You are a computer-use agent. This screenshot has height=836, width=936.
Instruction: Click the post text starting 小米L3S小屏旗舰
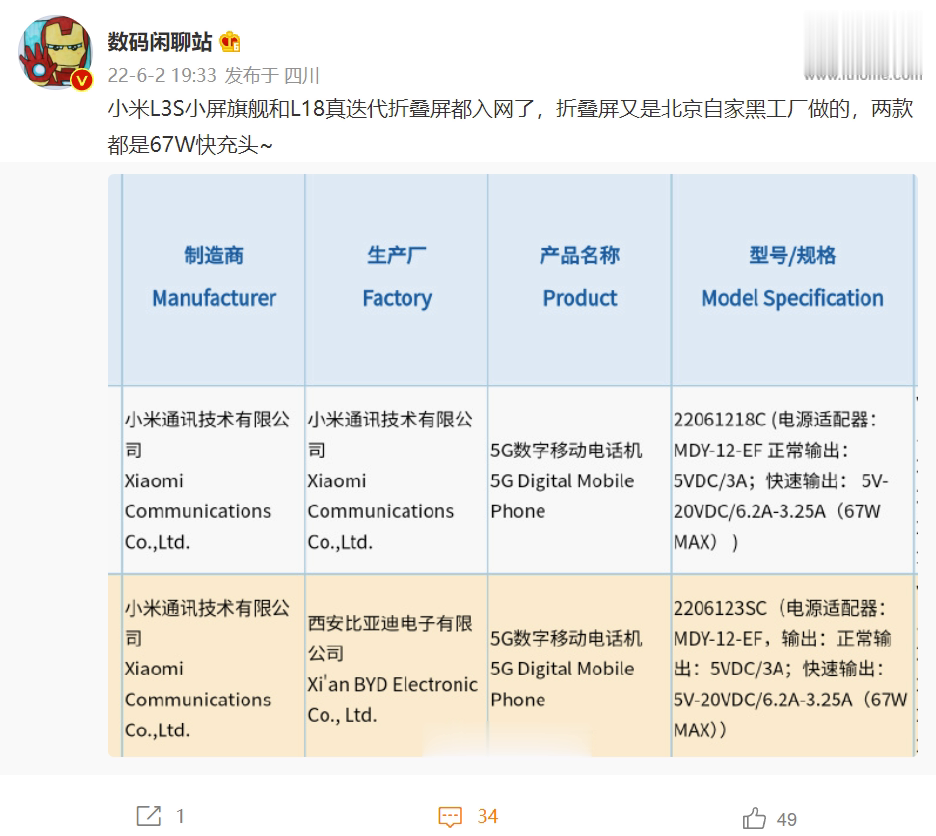510,109
